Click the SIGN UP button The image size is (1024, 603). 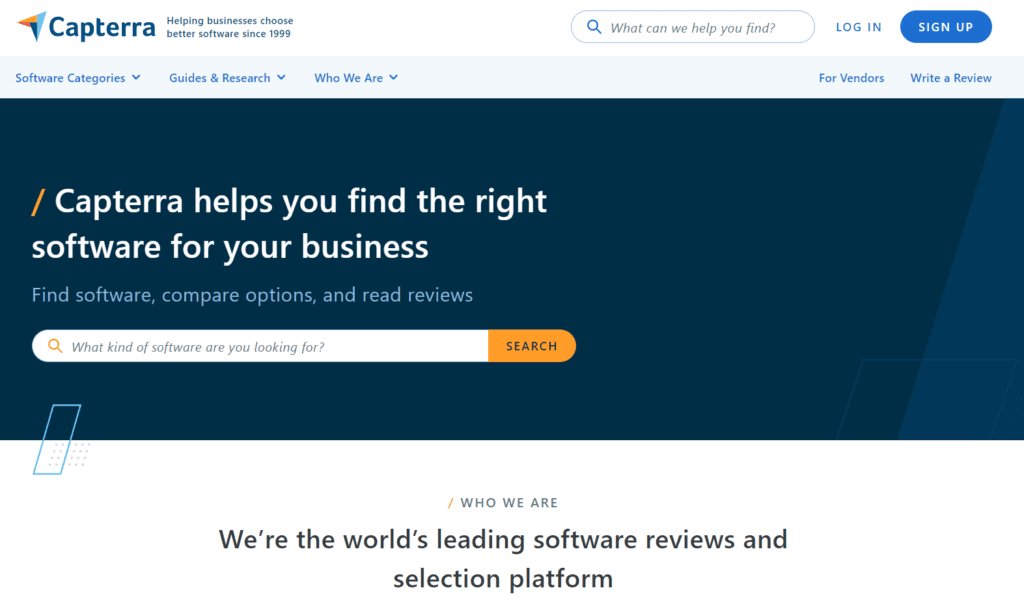coord(945,27)
